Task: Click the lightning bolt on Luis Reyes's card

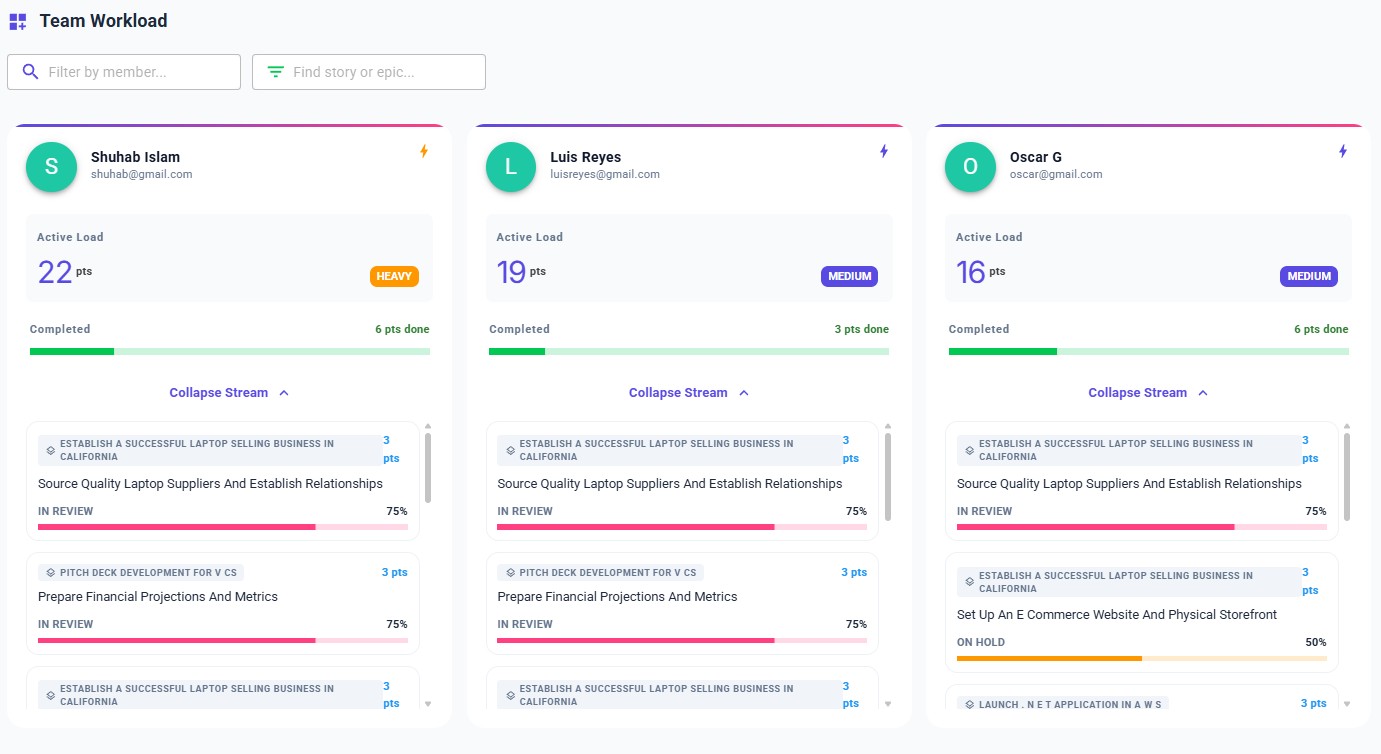Action: click(883, 151)
